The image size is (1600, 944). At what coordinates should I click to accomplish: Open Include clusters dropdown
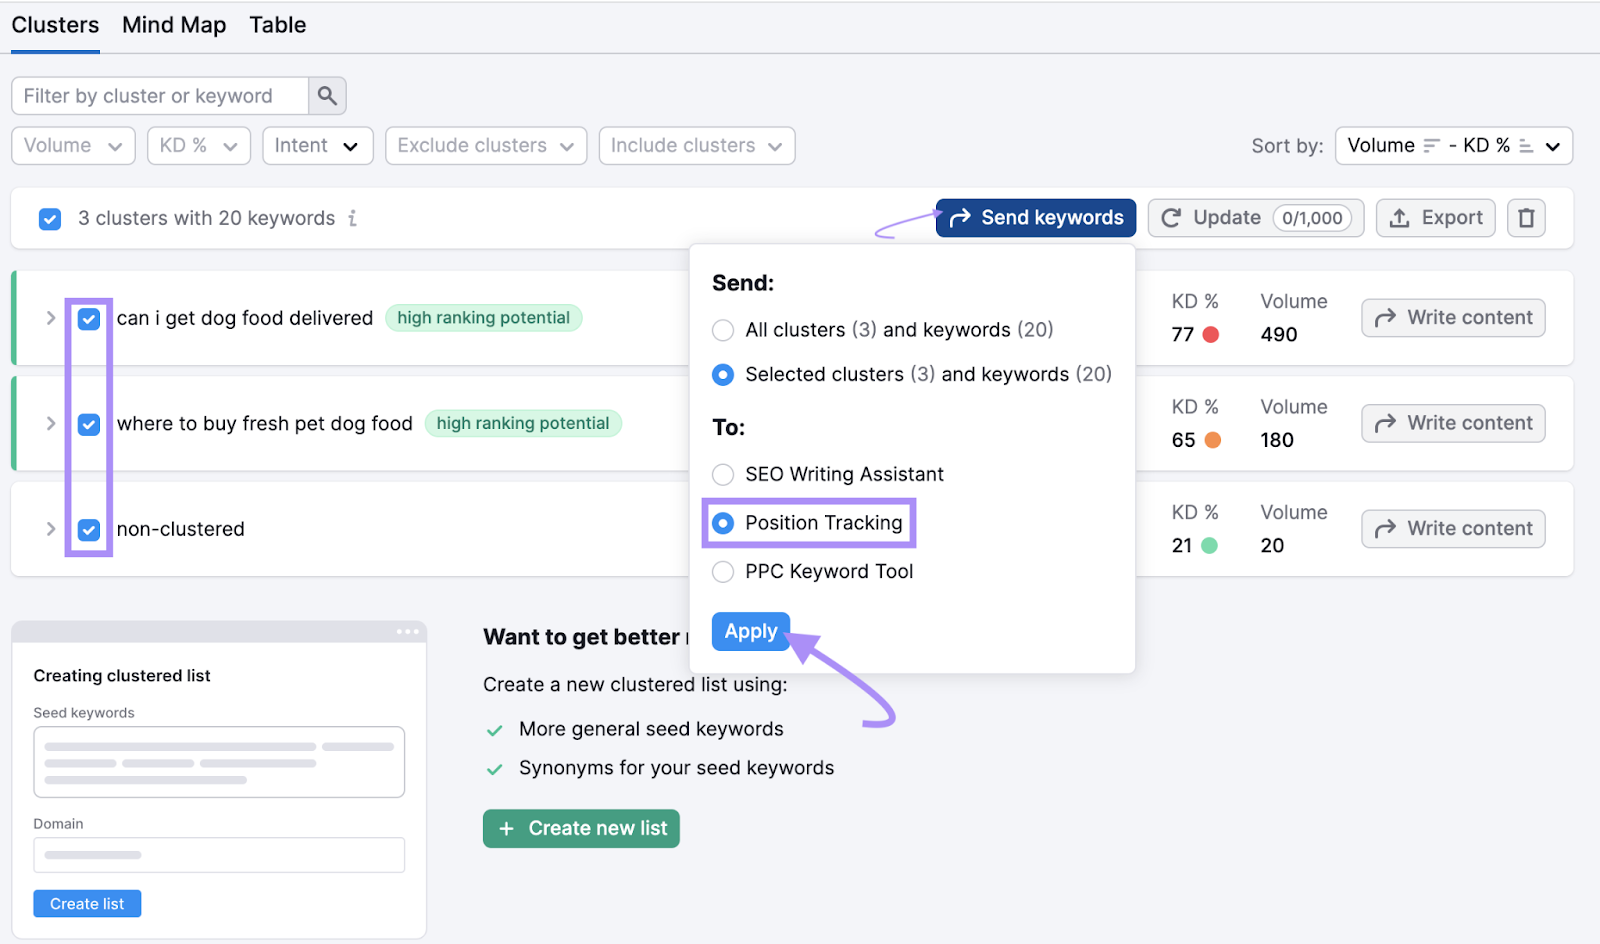pyautogui.click(x=697, y=146)
